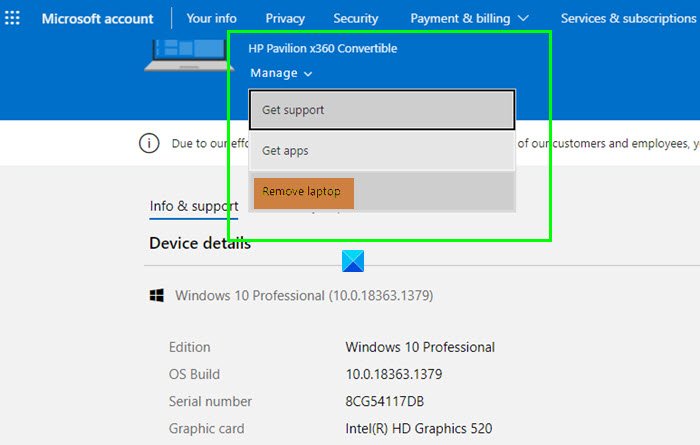Click the Microsoft account home link
Viewport: 700px width, 445px height.
98,18
